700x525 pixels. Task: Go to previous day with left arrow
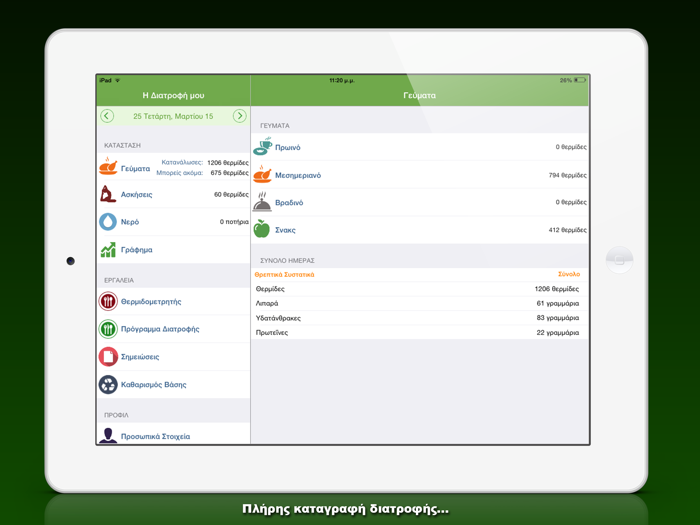tap(107, 116)
